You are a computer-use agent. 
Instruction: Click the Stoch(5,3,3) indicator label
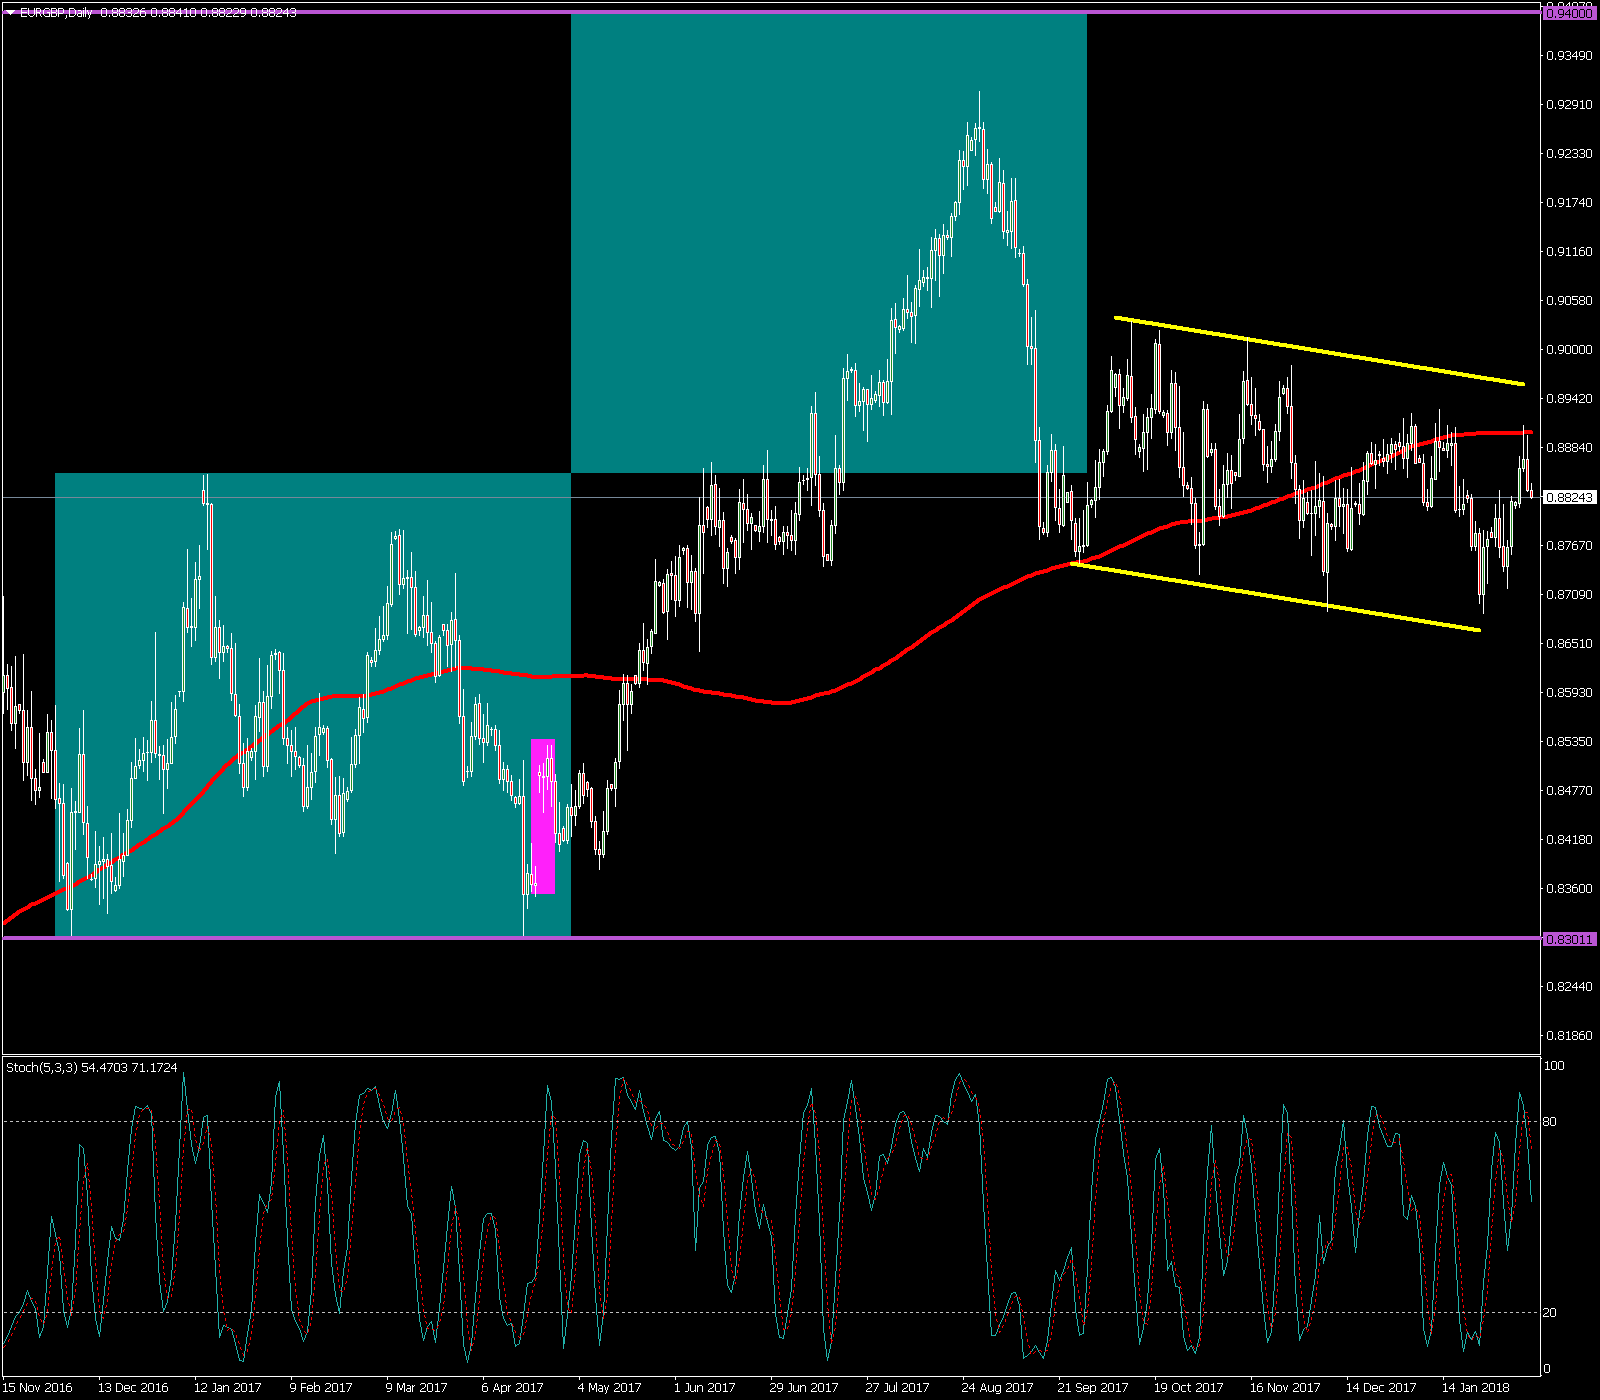click(x=92, y=1068)
